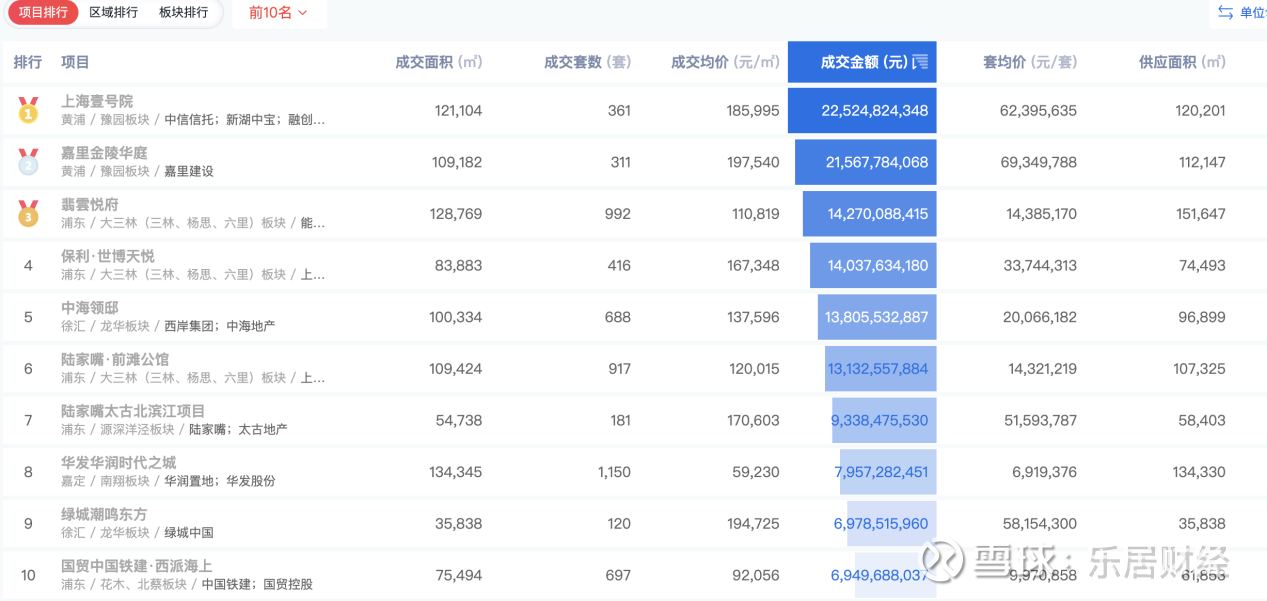Click the gold medal icon for rank 1
The height and width of the screenshot is (601, 1267).
point(28,110)
